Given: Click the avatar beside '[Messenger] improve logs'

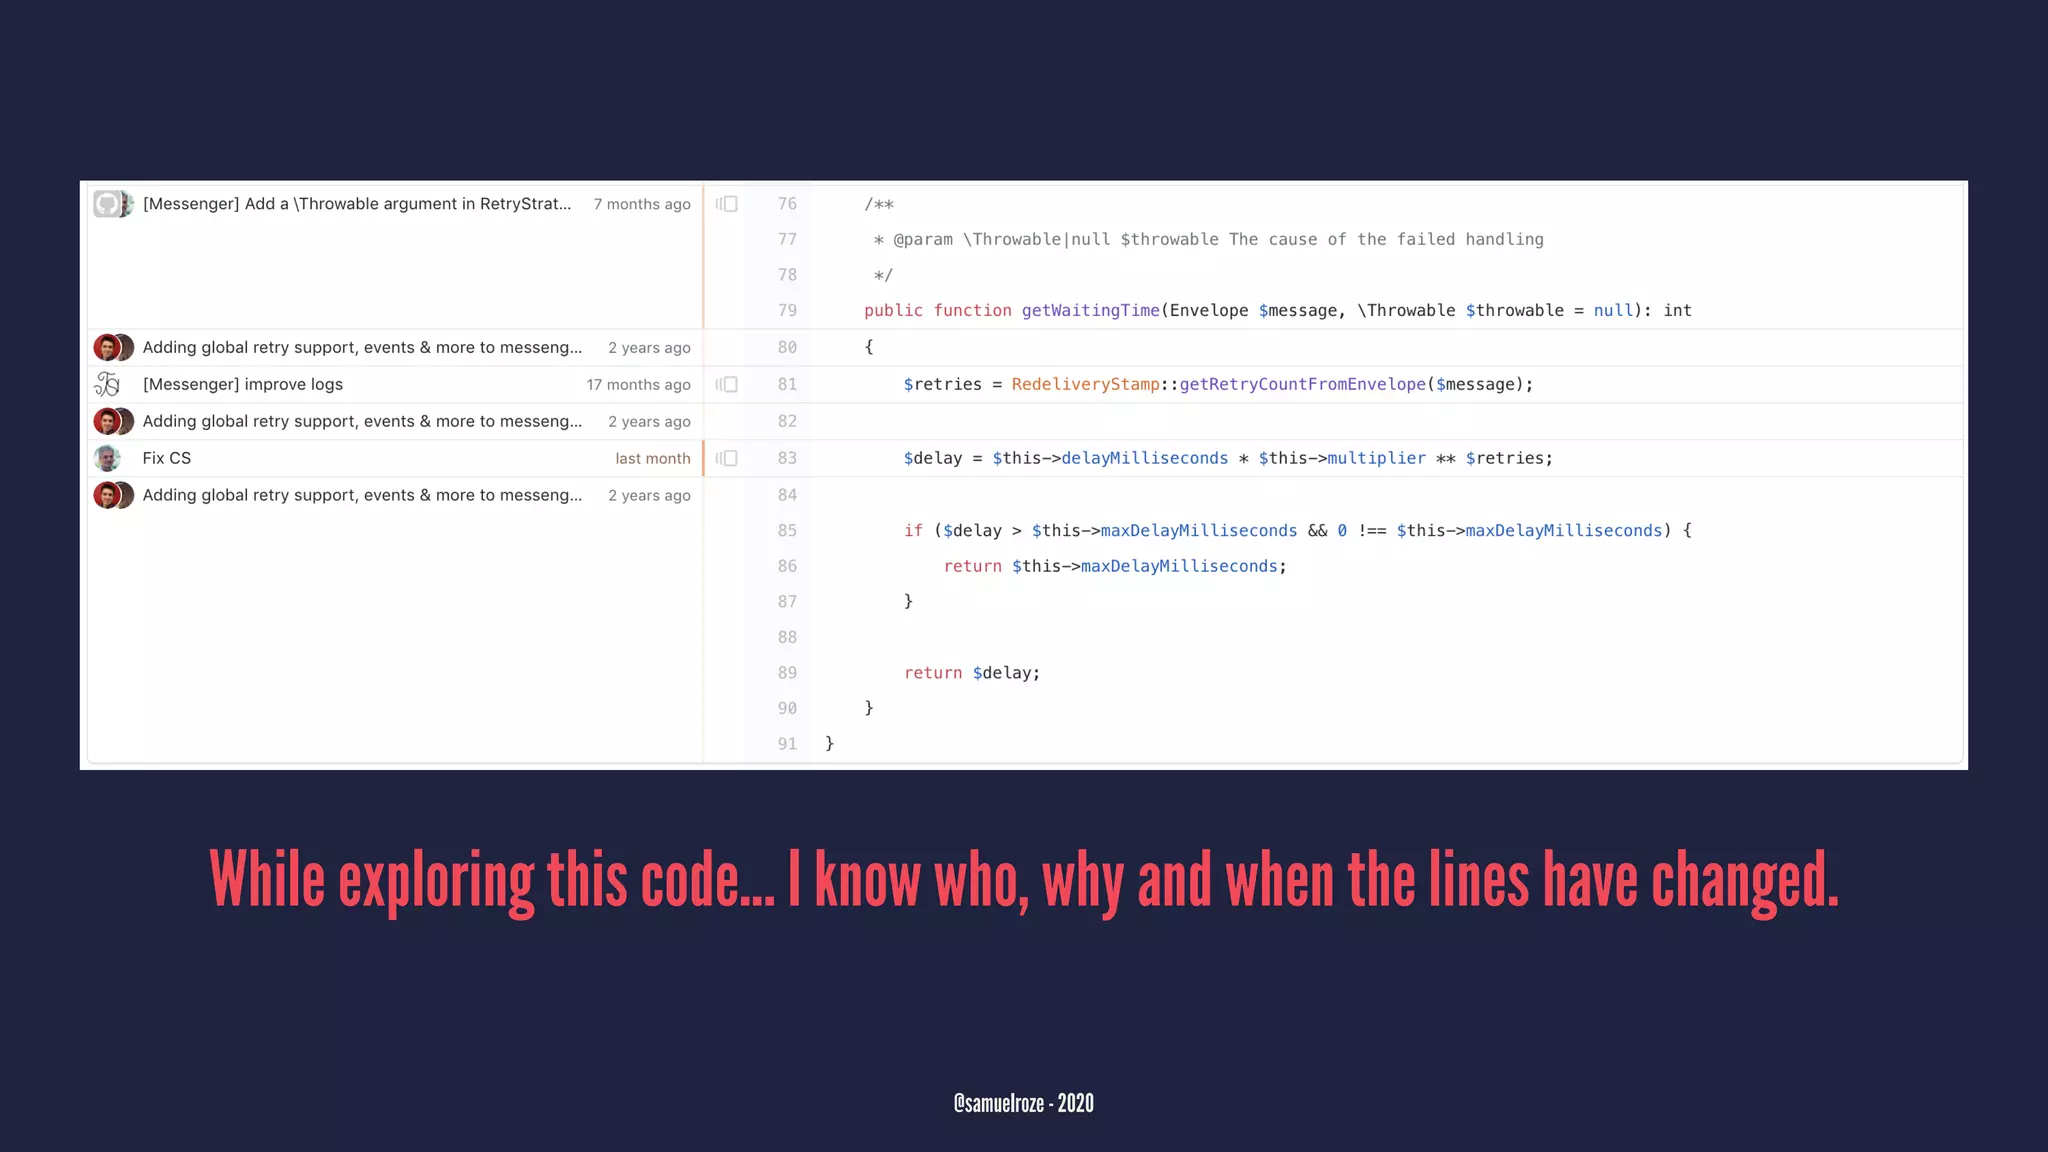Looking at the screenshot, I should pyautogui.click(x=107, y=384).
